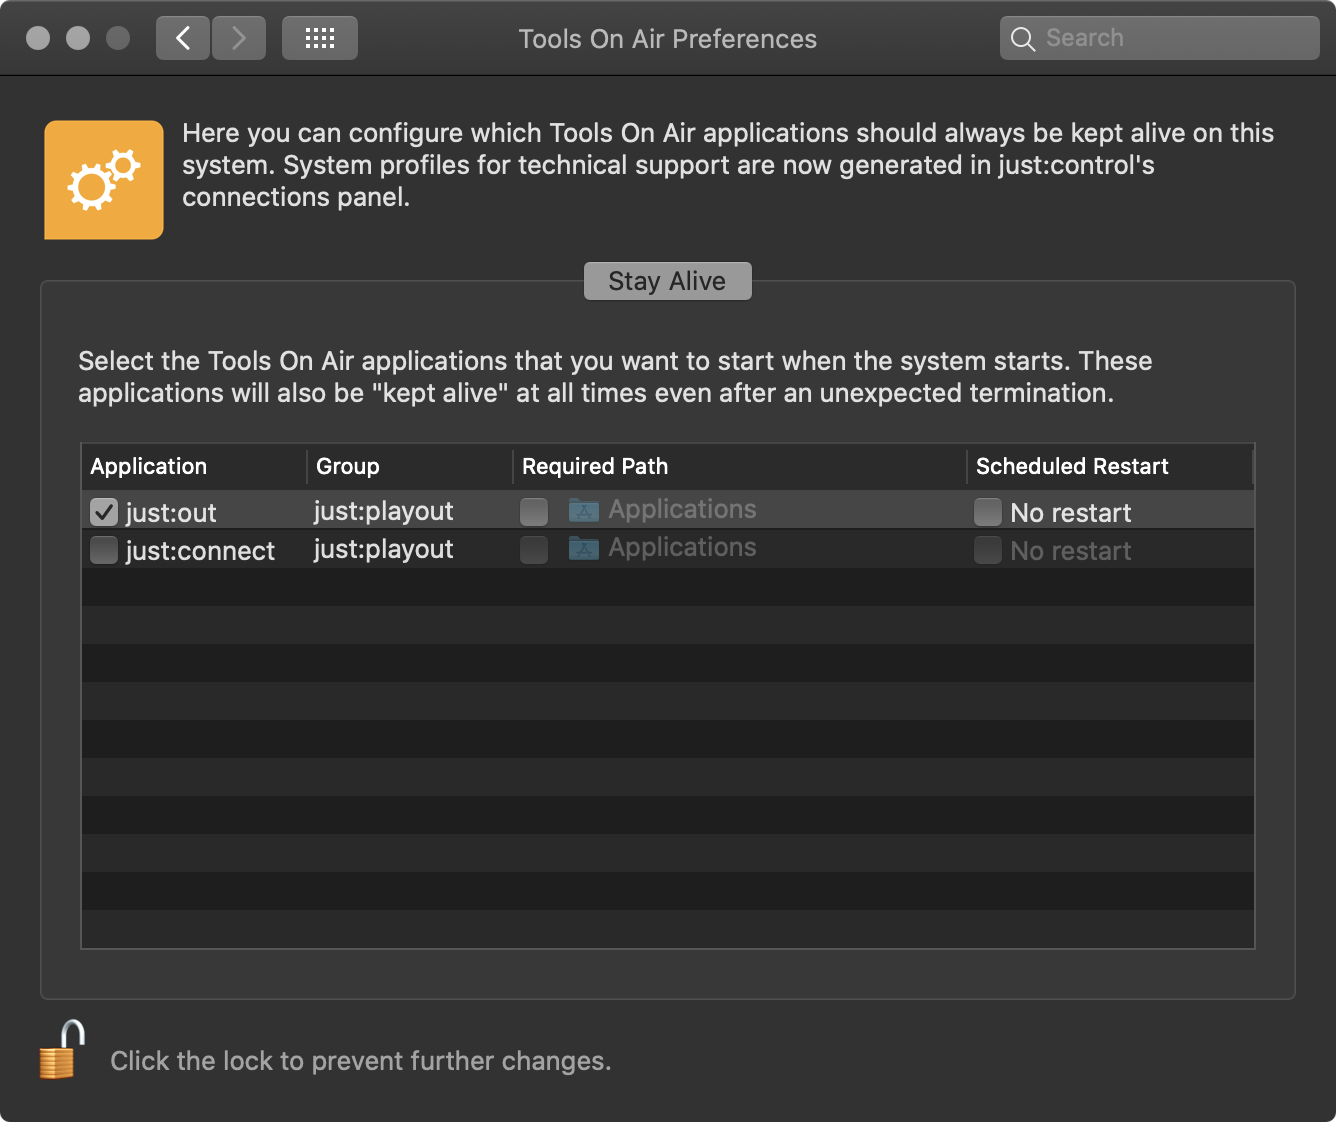This screenshot has height=1122, width=1336.
Task: Click the orange Tools On Air gears icon
Action: [104, 180]
